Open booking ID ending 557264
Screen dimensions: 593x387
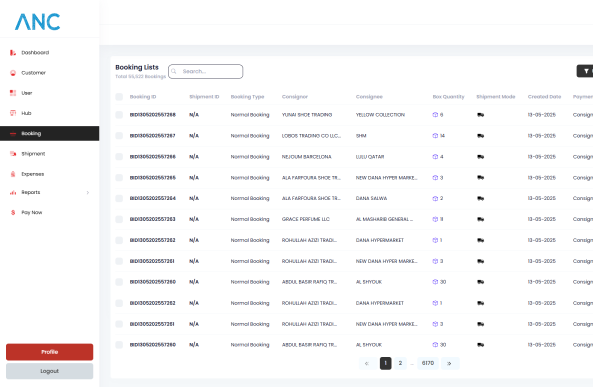(153, 198)
